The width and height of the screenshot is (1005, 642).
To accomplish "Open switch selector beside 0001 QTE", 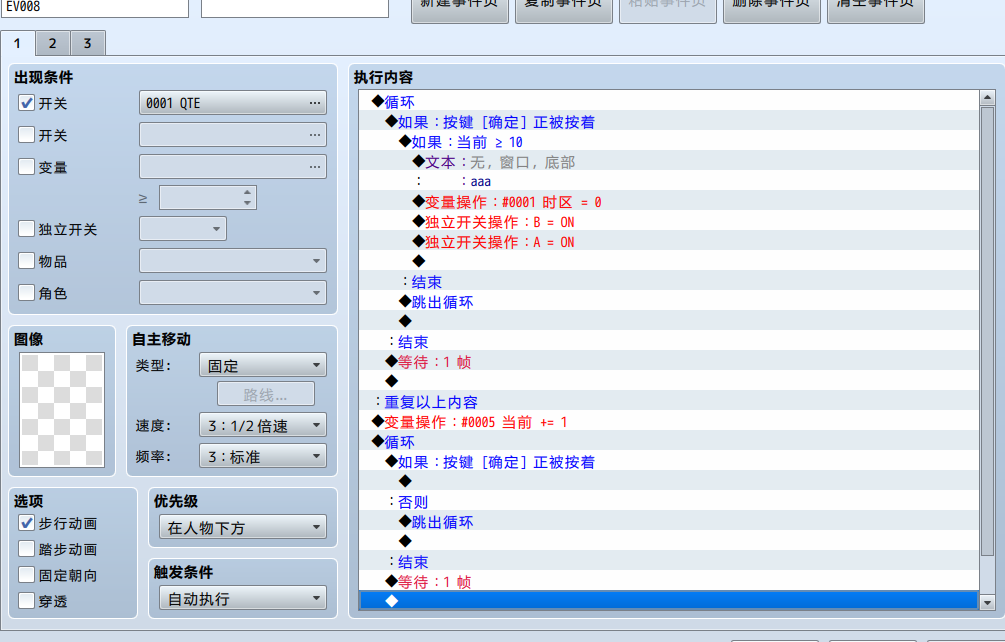I will 314,103.
